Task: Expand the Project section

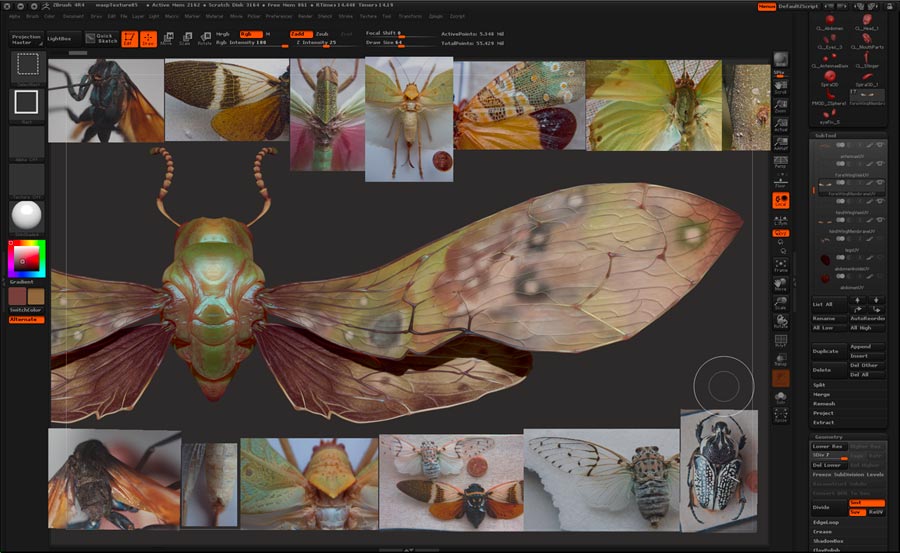Action: click(823, 413)
